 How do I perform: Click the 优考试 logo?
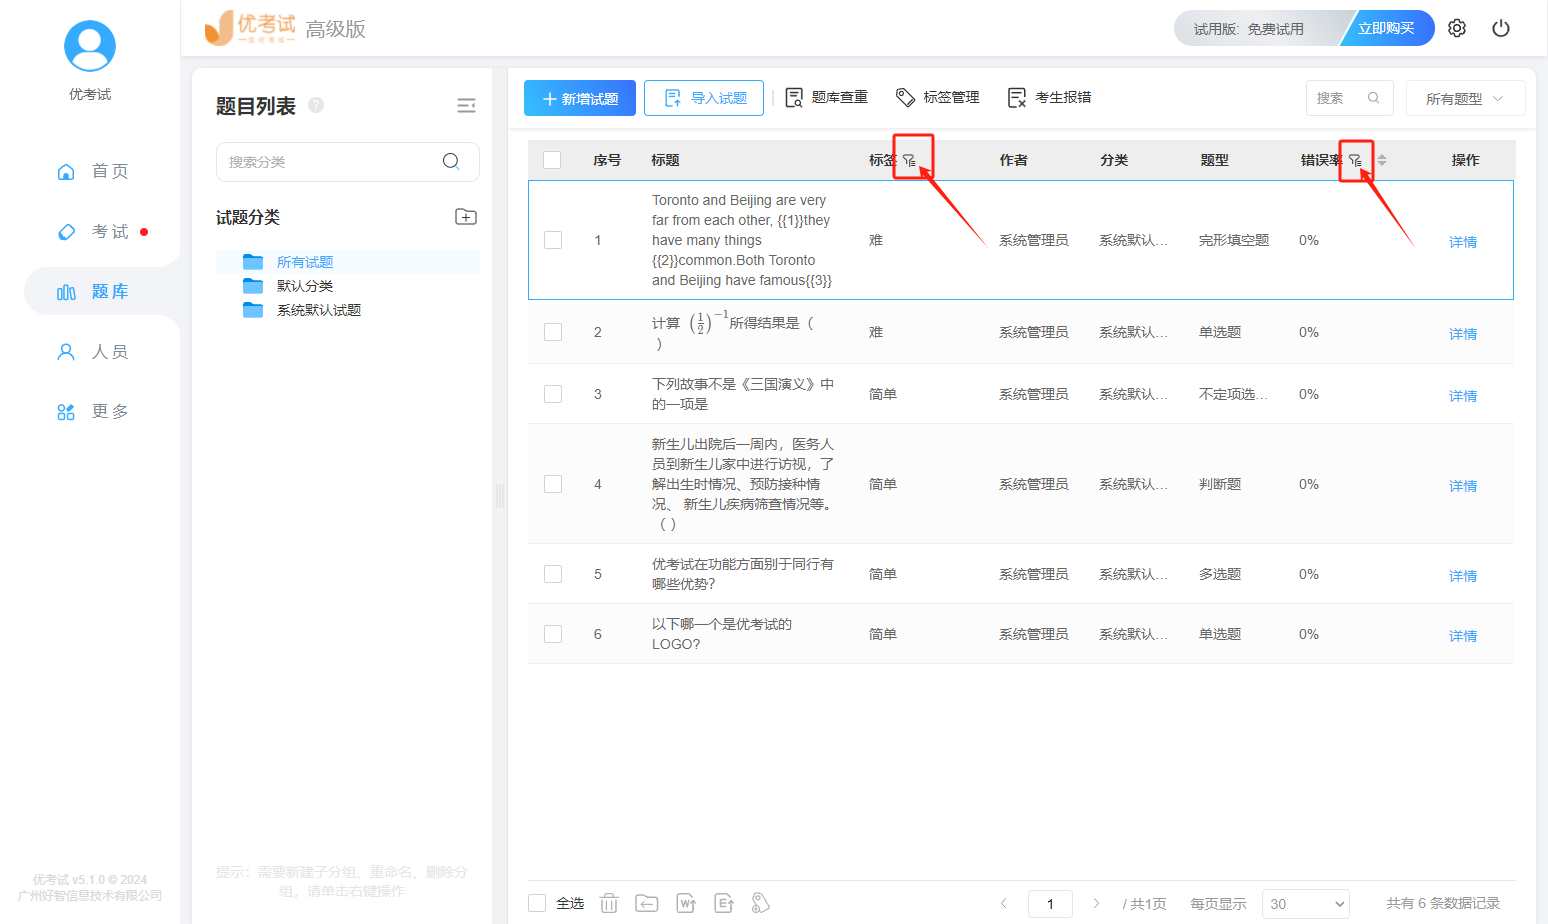point(251,28)
